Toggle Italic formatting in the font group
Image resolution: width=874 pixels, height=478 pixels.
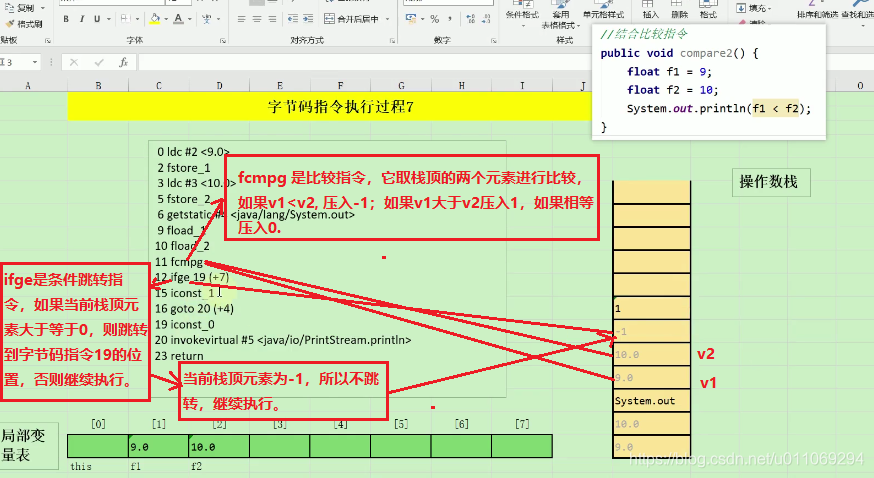pos(81,19)
